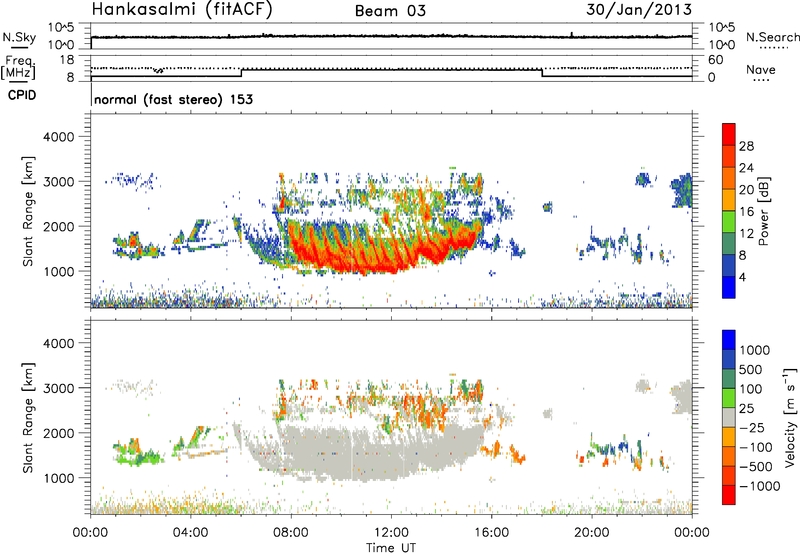Click the 4000 tick on power panel range axis
Image resolution: width=800 pixels, height=554 pixels.
[x=59, y=137]
